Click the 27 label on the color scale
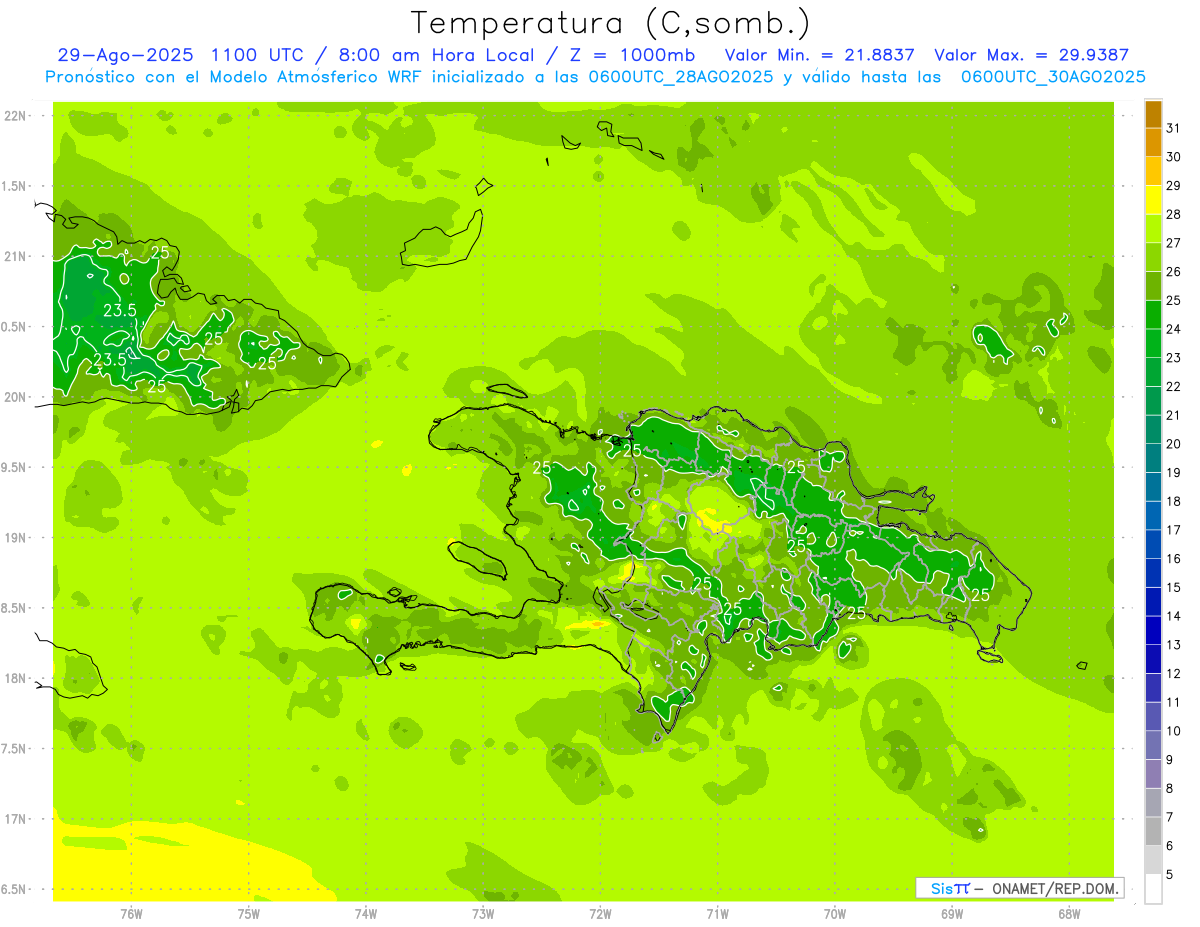 [x=1174, y=243]
